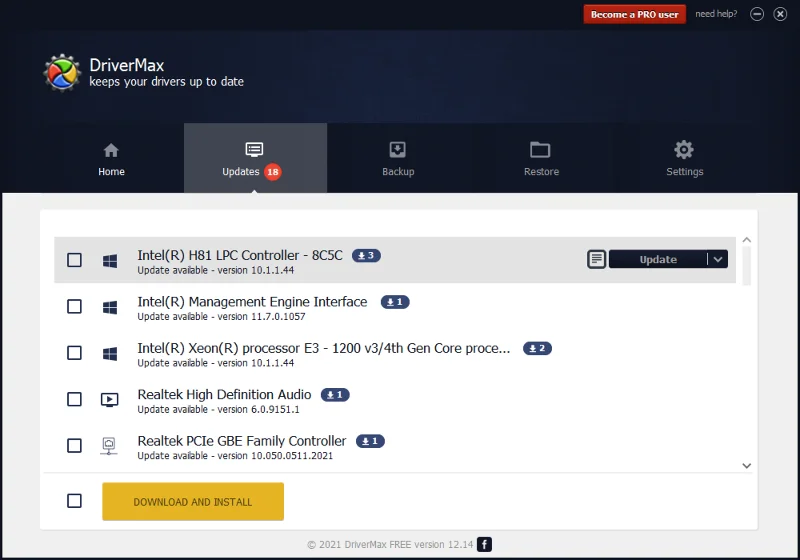Close the DriverMax window
This screenshot has height=560, width=800.
[x=780, y=14]
